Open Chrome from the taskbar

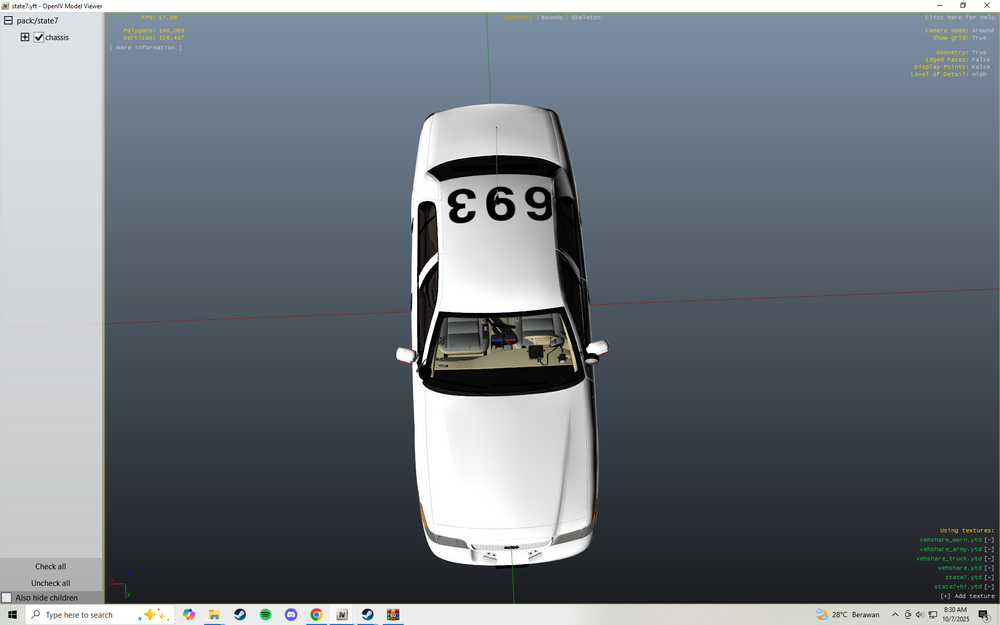[316, 614]
